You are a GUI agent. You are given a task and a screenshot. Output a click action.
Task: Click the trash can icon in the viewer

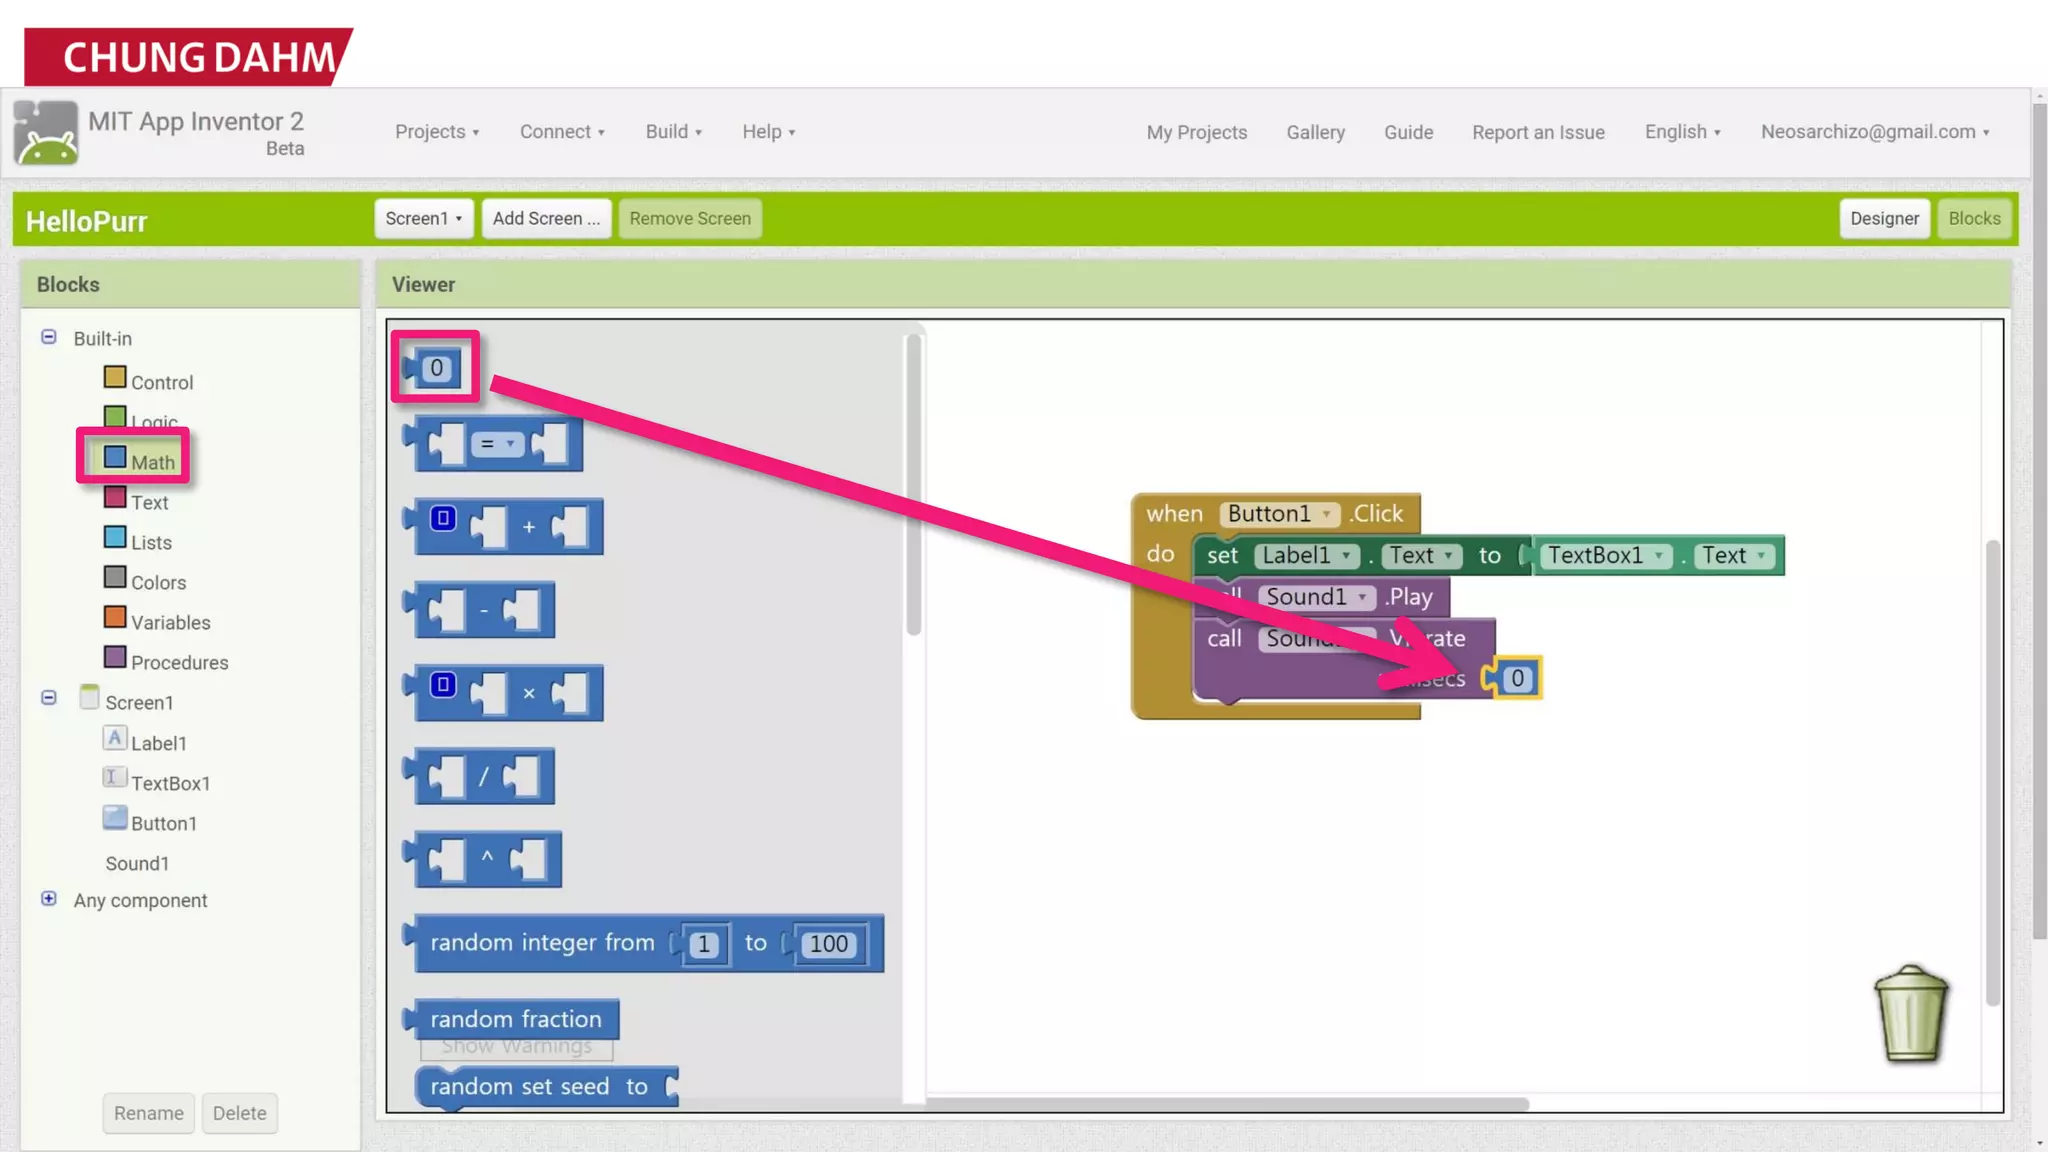1910,1013
